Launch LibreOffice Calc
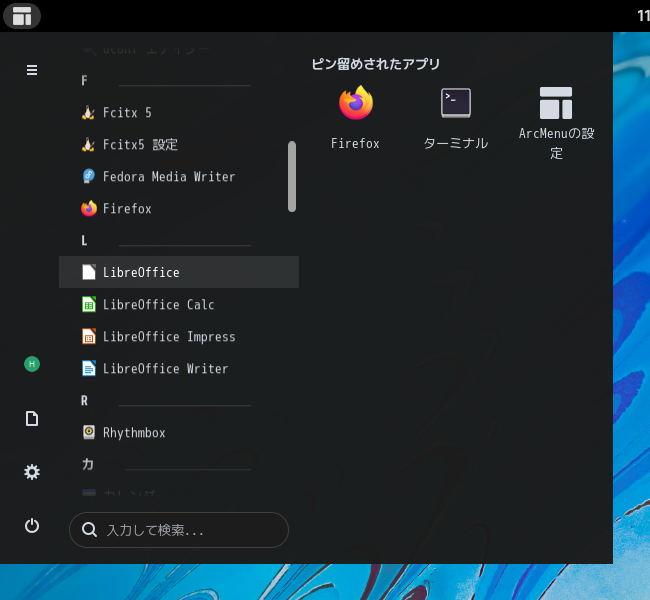 click(179, 304)
